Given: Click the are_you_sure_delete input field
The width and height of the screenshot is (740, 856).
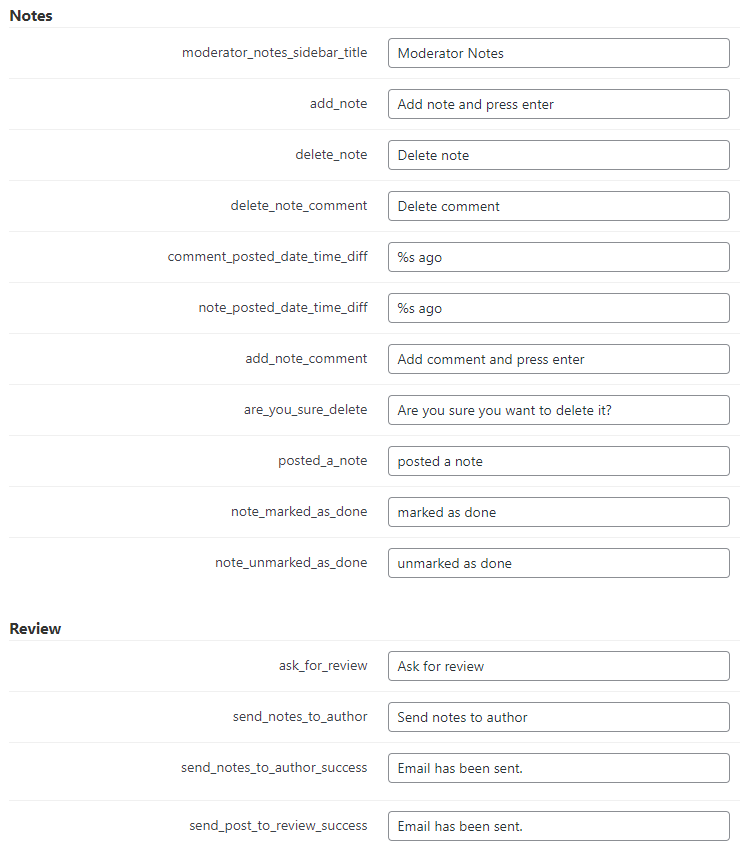Looking at the screenshot, I should click(x=559, y=410).
